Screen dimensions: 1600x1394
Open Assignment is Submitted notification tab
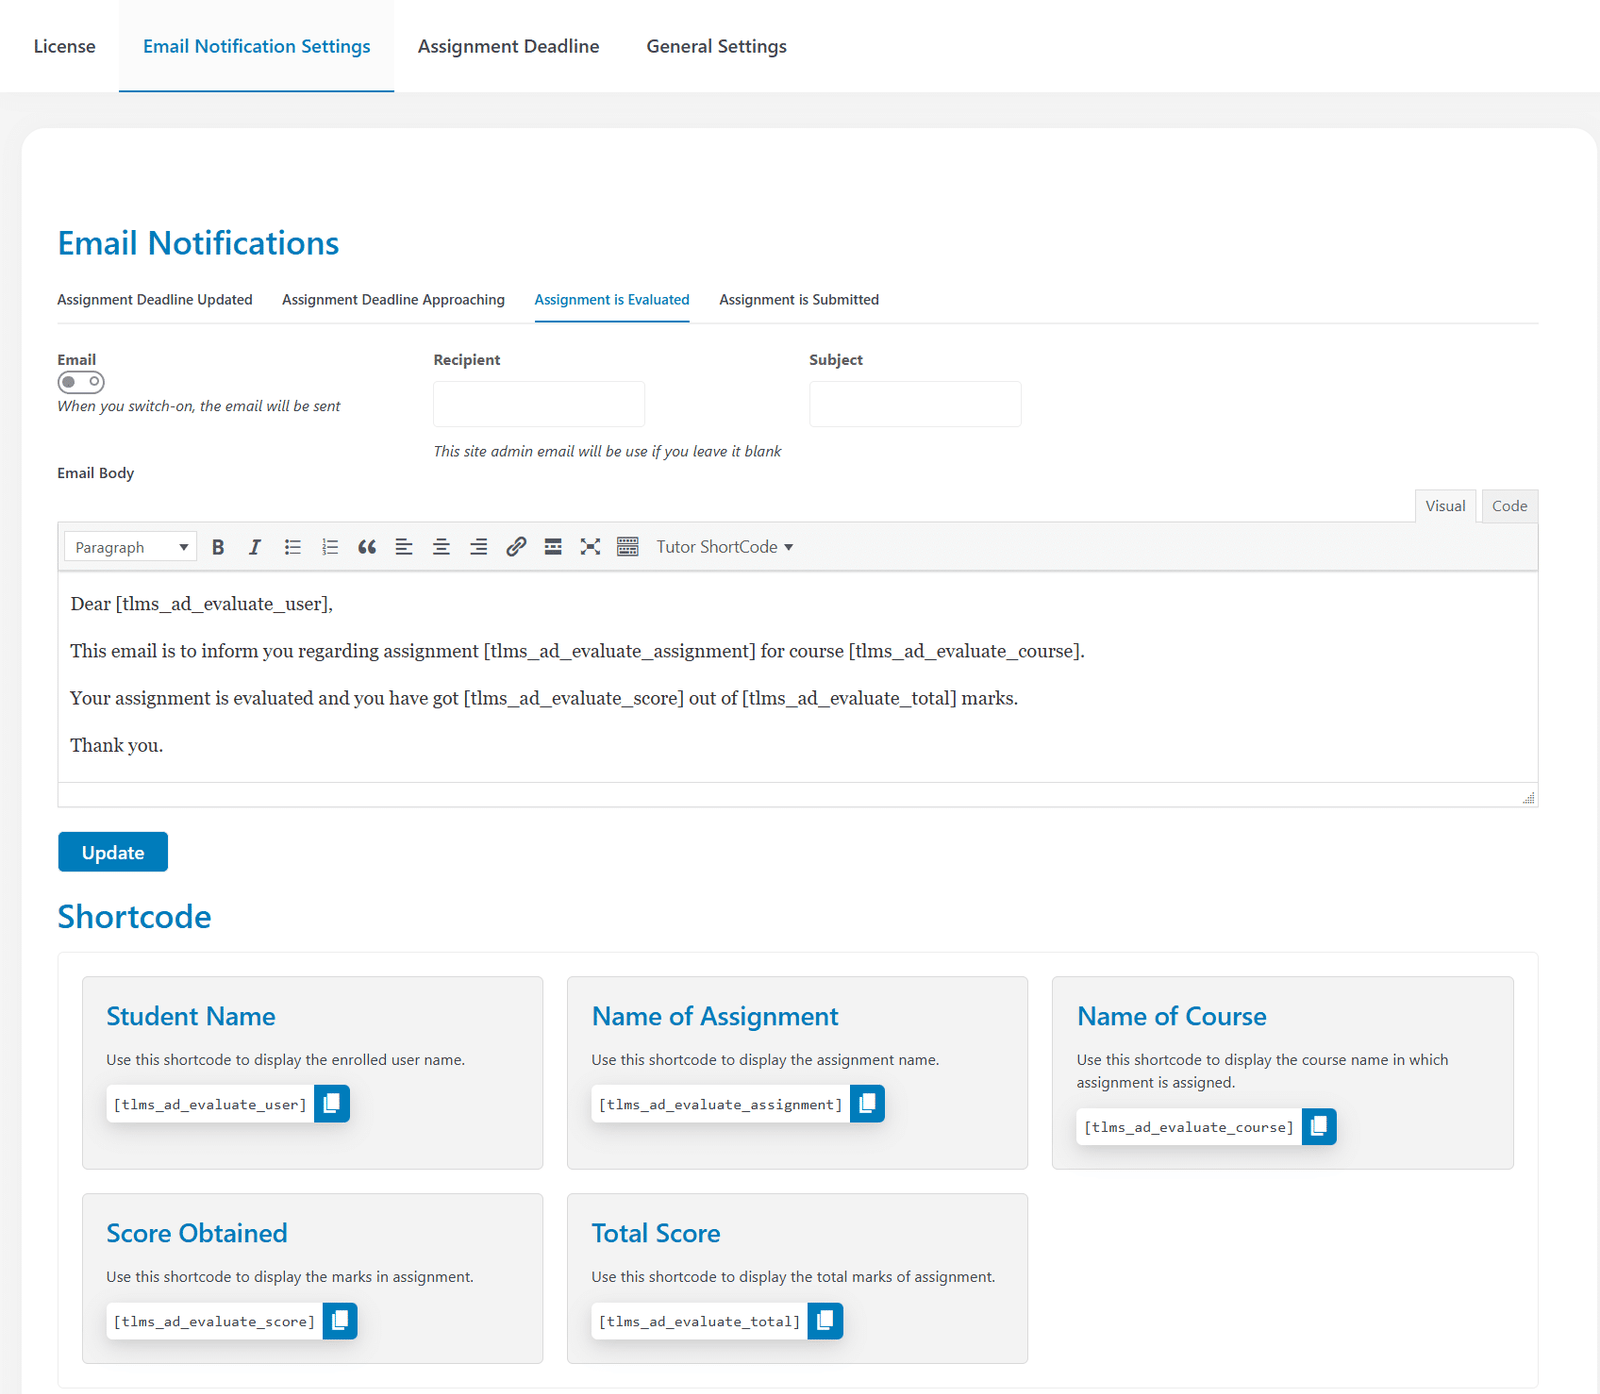(x=799, y=300)
